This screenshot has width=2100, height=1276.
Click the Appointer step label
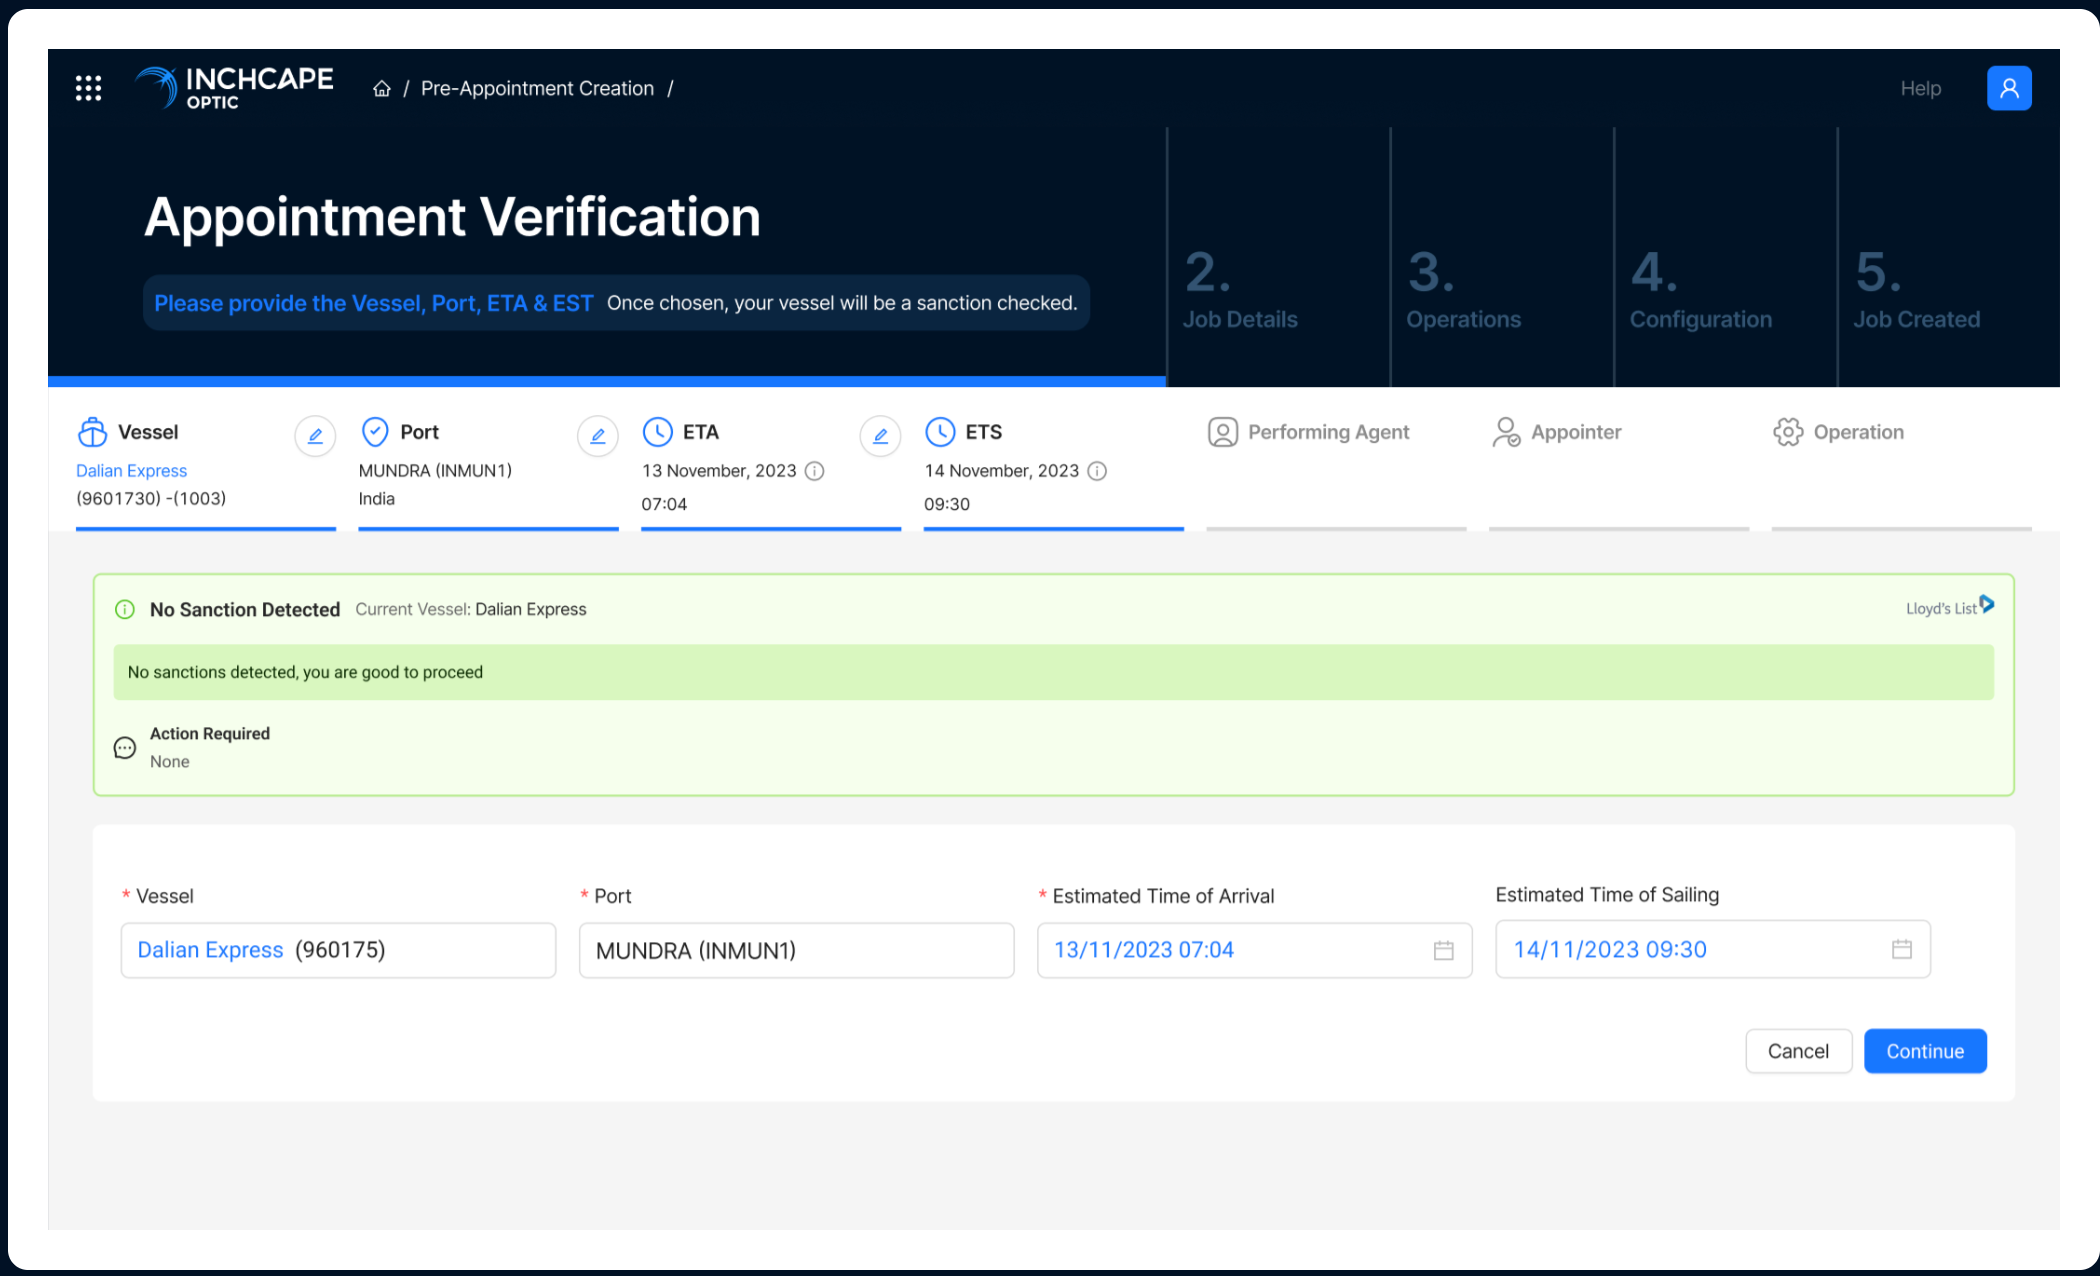(x=1576, y=432)
